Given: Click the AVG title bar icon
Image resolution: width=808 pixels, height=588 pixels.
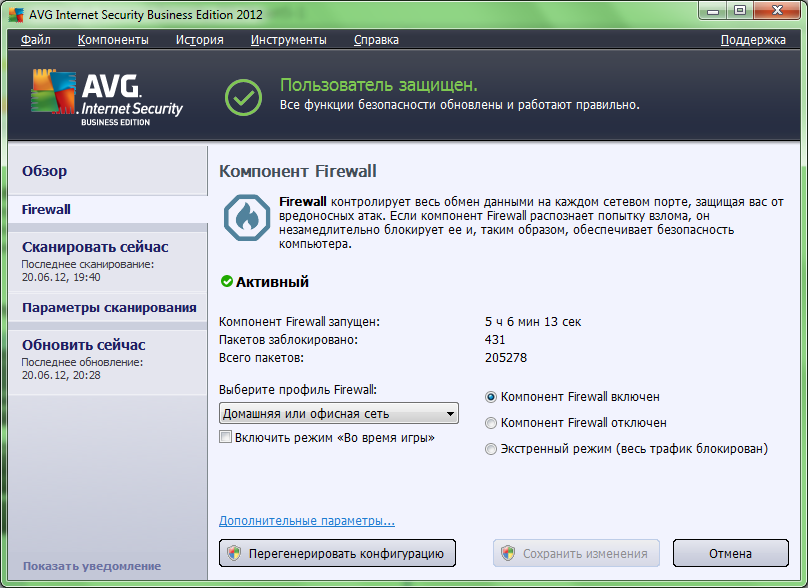Looking at the screenshot, I should click(x=16, y=14).
